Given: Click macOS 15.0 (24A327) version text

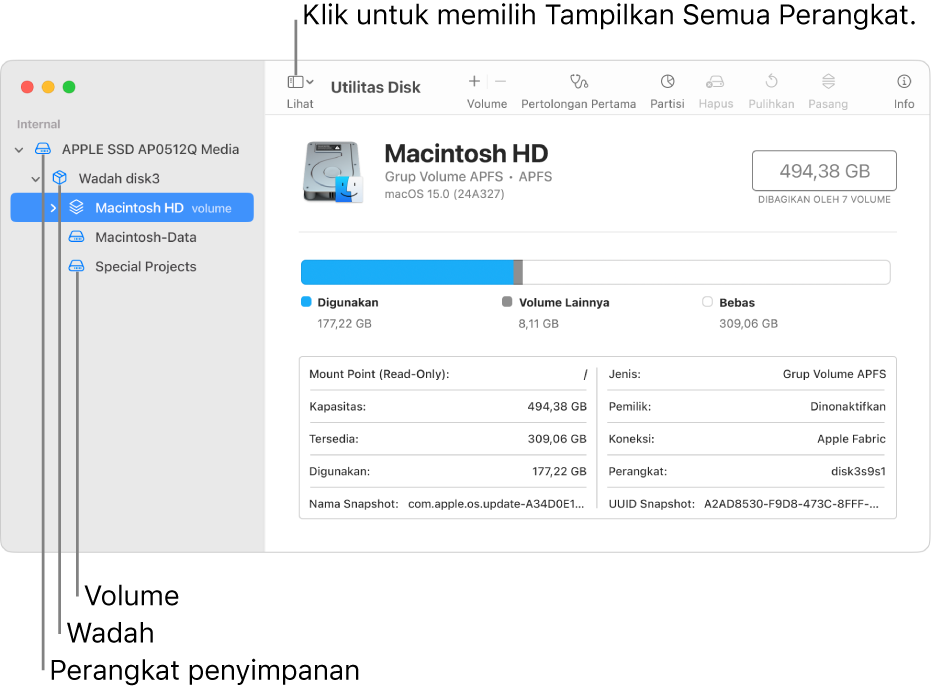Looking at the screenshot, I should pos(445,194).
